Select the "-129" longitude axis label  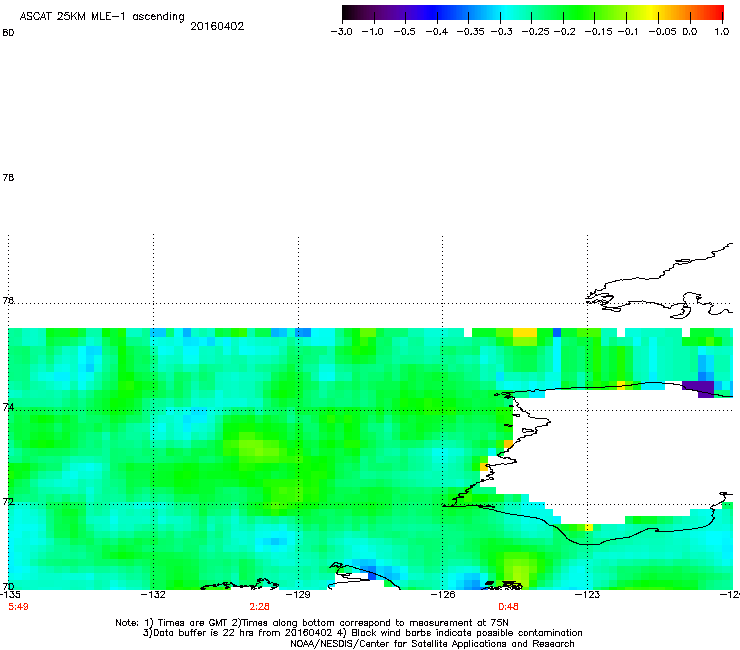[298, 594]
